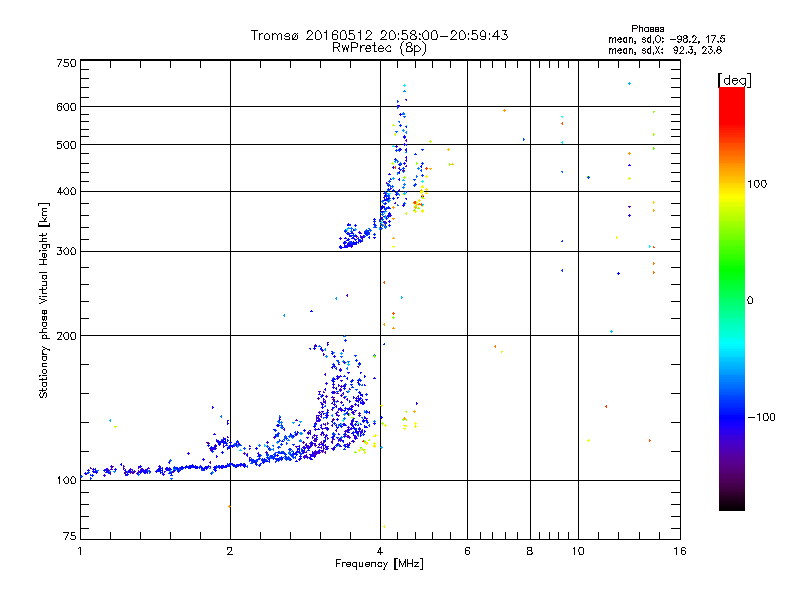The height and width of the screenshot is (600, 800).
Task: Click the 'Phases' header label
Action: (x=647, y=29)
